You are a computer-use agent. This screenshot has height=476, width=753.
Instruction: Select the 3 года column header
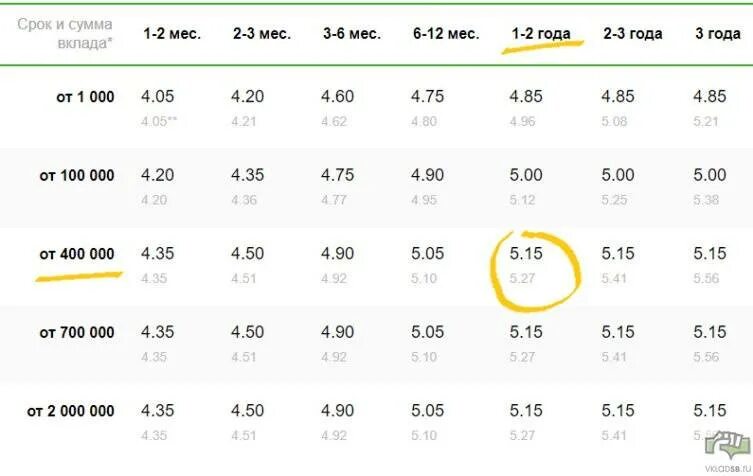[718, 34]
